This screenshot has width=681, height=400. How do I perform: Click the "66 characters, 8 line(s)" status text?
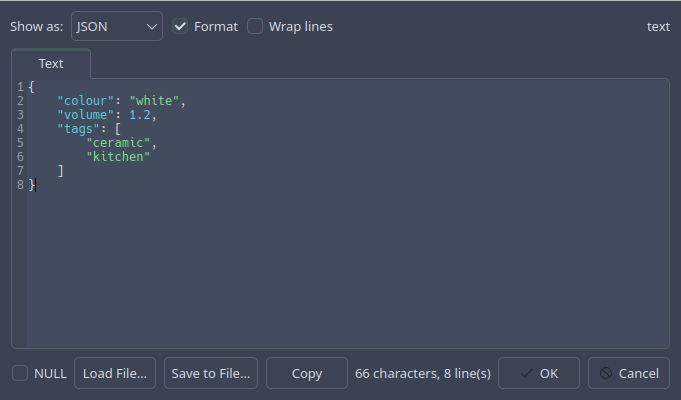tap(423, 374)
